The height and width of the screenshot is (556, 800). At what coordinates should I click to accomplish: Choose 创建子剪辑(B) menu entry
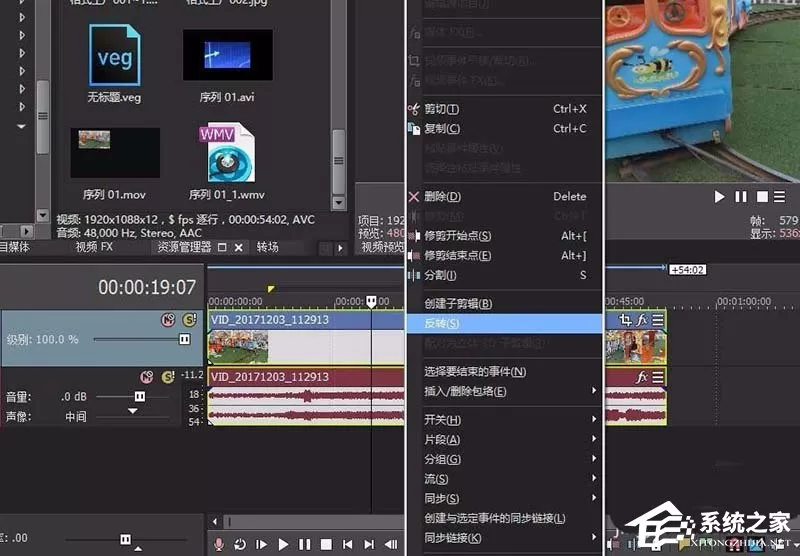click(505, 304)
